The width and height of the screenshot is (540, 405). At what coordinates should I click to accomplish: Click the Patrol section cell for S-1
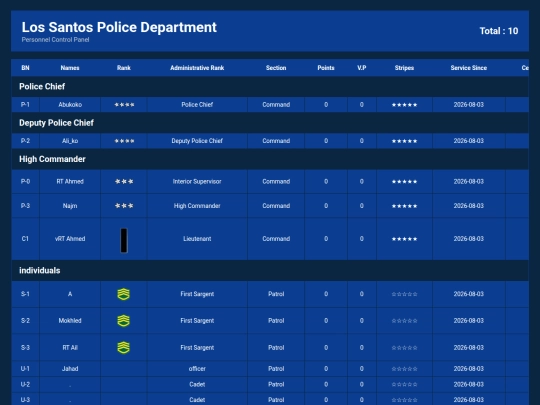point(276,294)
